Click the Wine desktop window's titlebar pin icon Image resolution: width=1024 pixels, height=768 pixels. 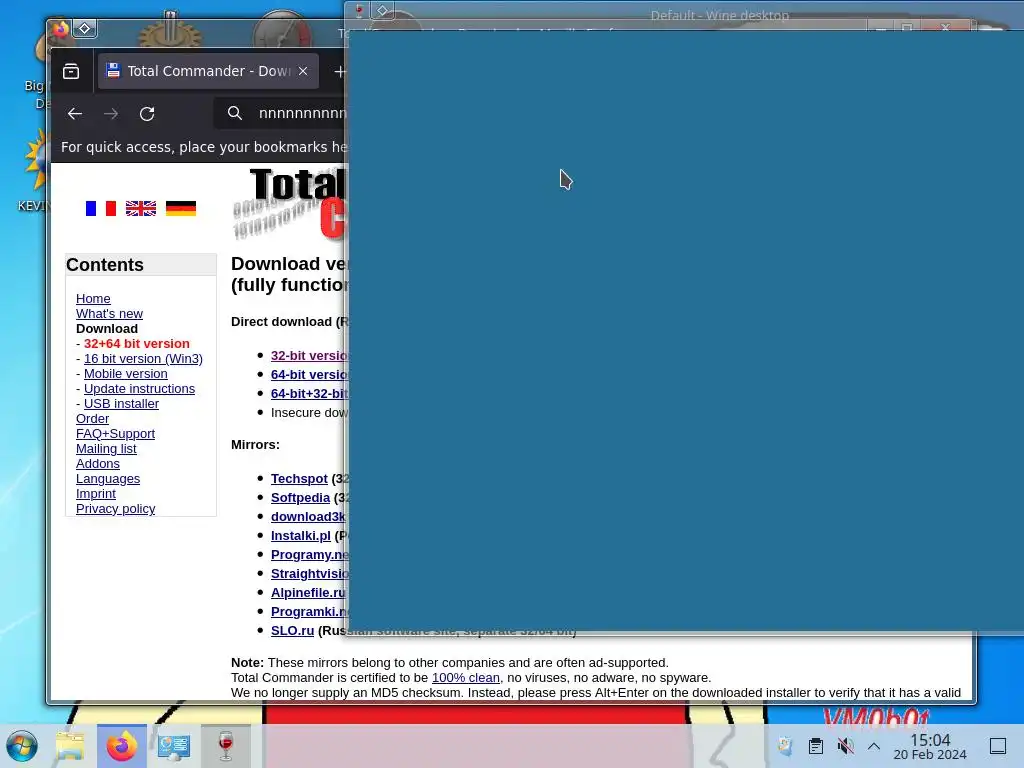[x=383, y=10]
